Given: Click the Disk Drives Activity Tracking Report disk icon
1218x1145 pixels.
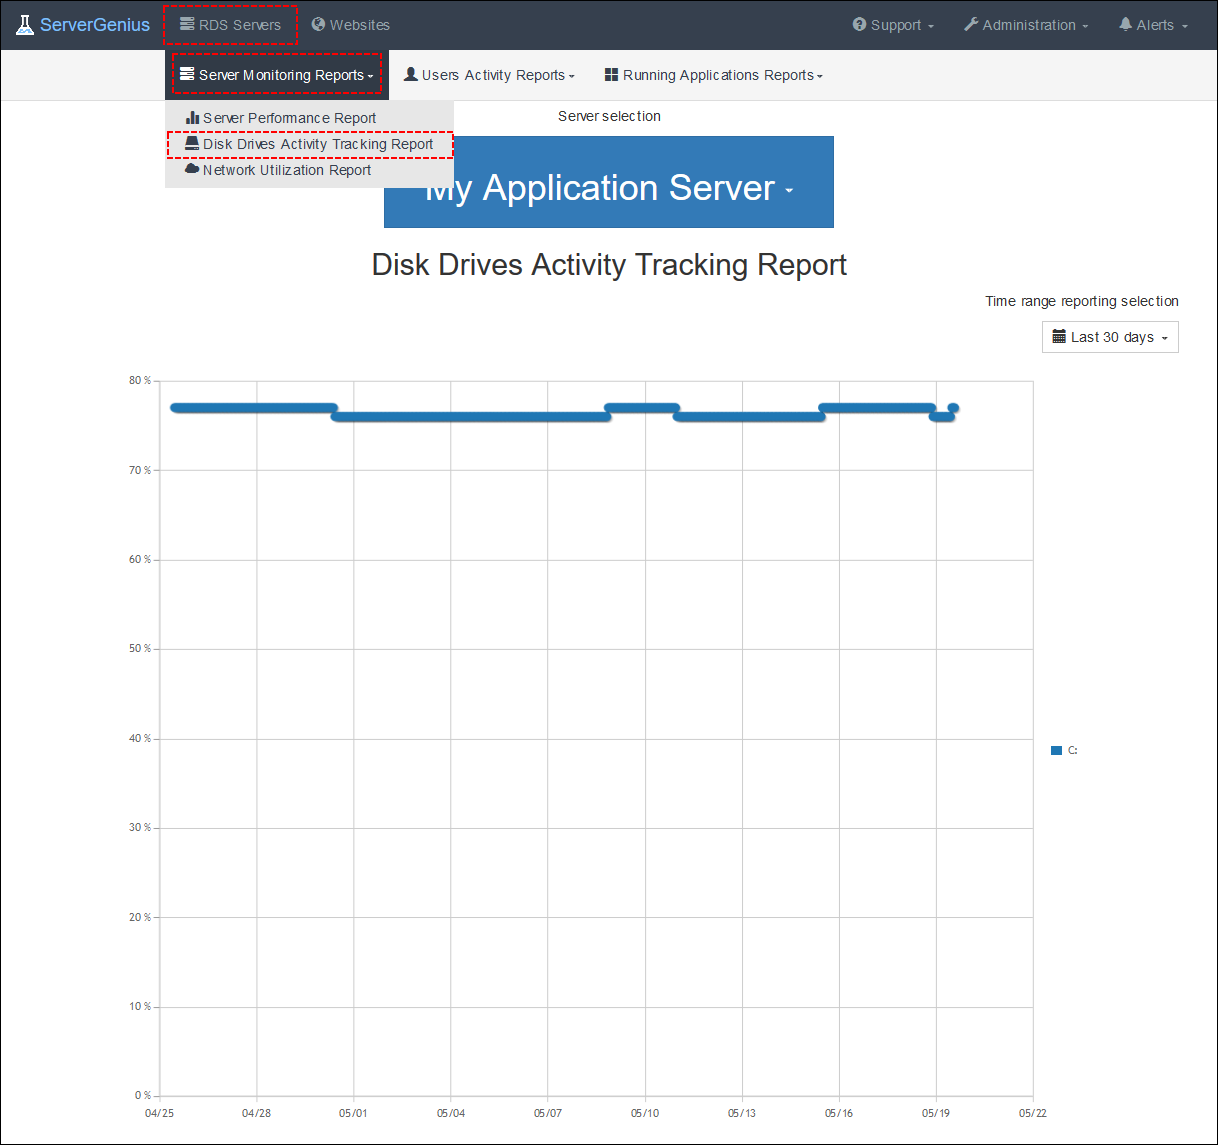Looking at the screenshot, I should point(191,143).
